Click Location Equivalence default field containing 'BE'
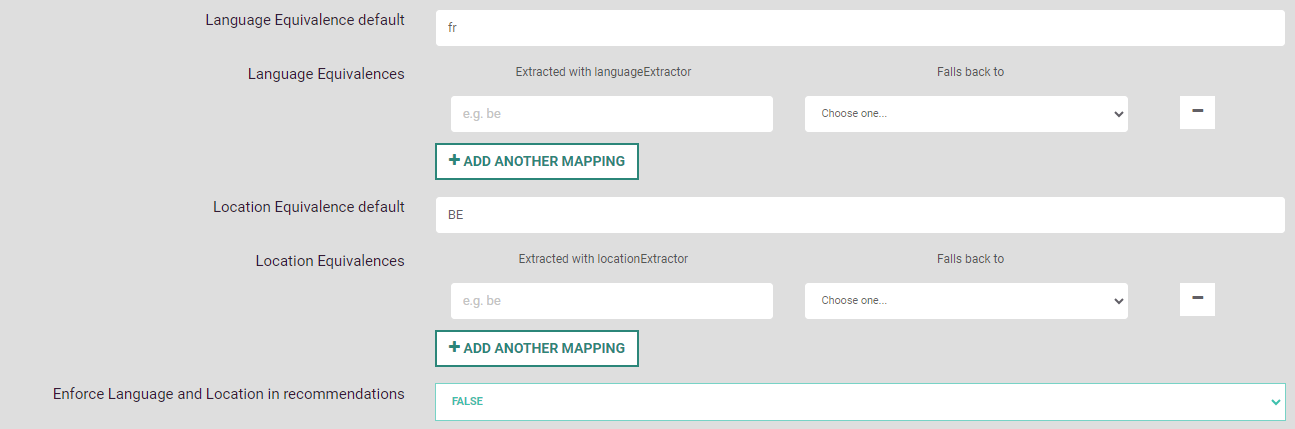Viewport: 1295px width, 429px height. [x=860, y=215]
